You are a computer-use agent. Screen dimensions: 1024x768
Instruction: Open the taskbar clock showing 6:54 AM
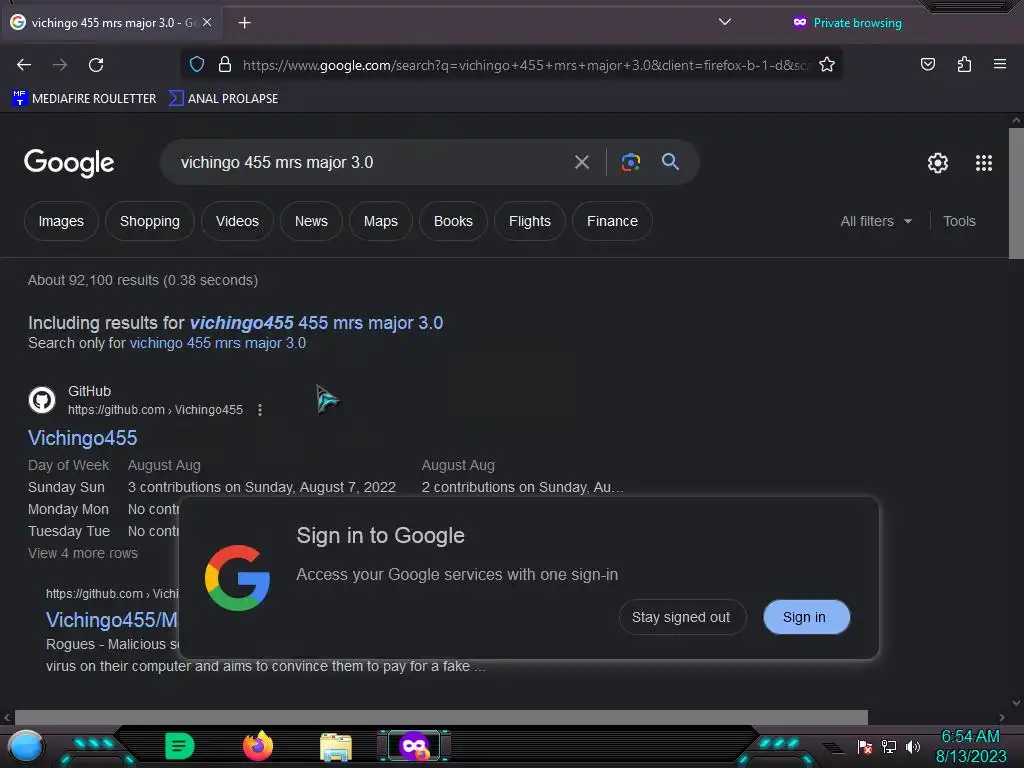970,746
